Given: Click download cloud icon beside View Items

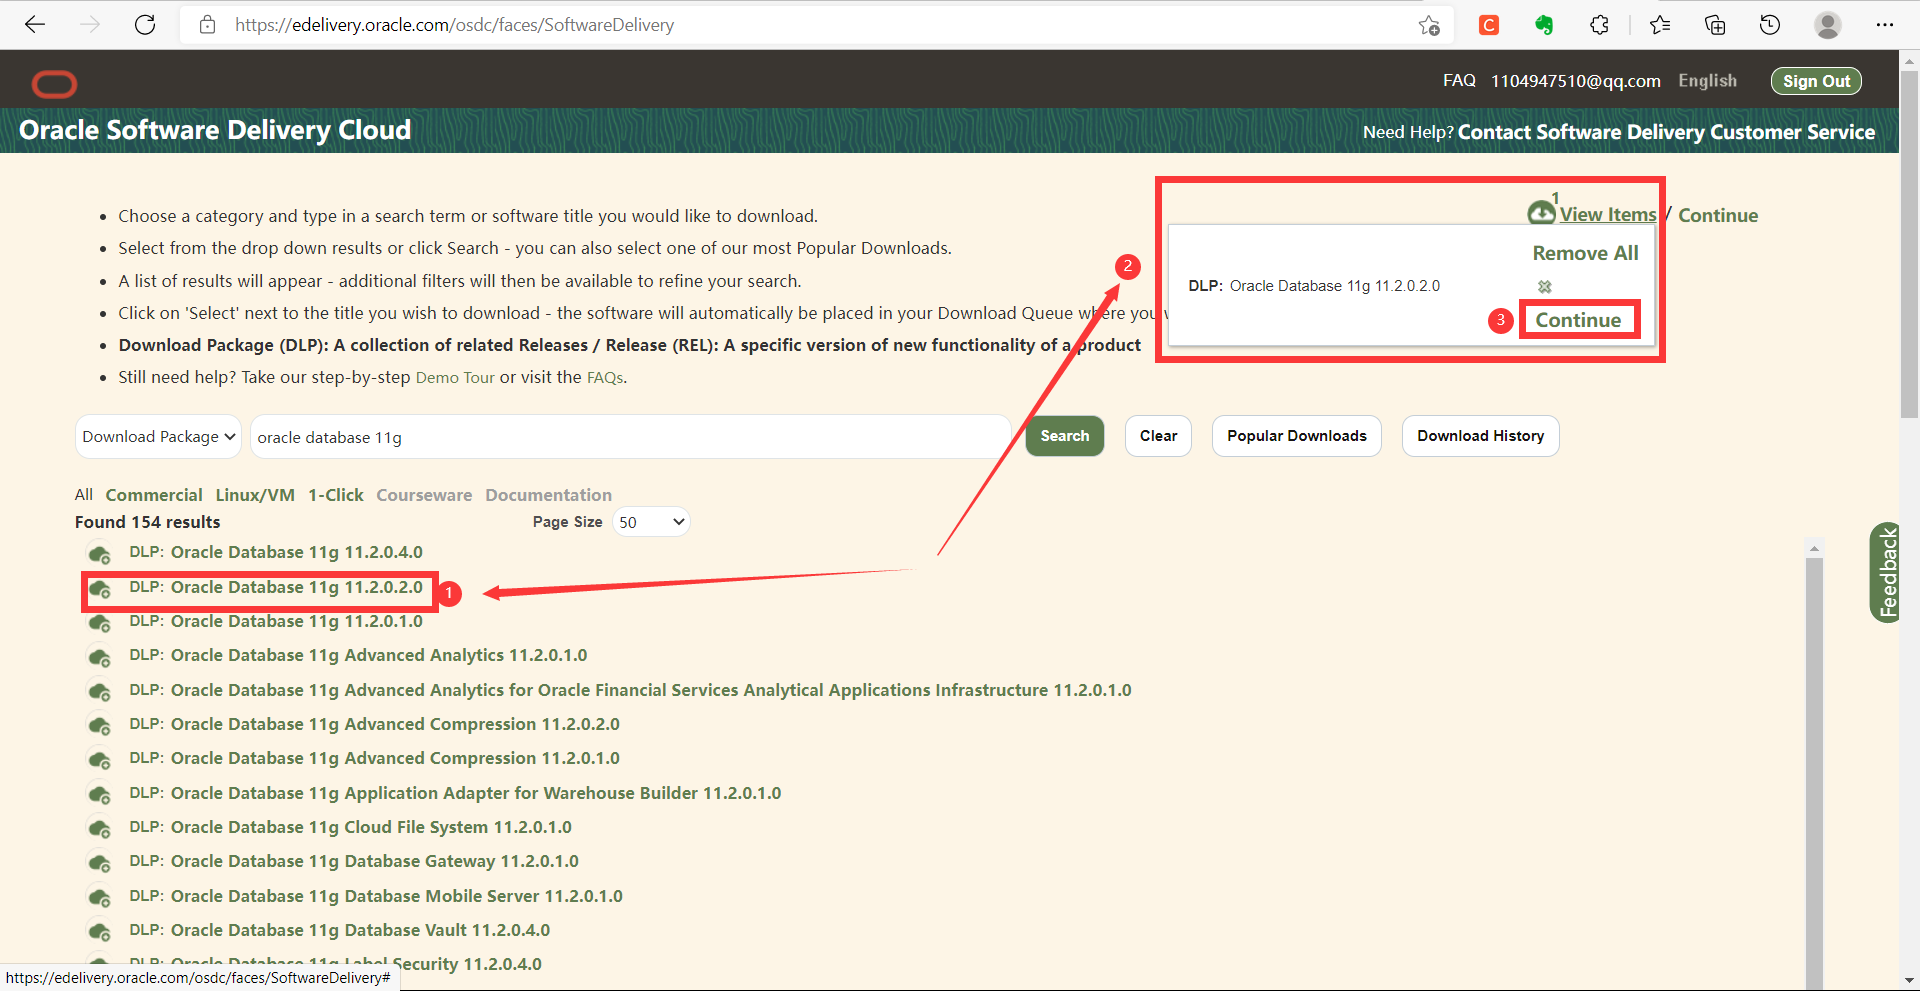Looking at the screenshot, I should (x=1541, y=212).
